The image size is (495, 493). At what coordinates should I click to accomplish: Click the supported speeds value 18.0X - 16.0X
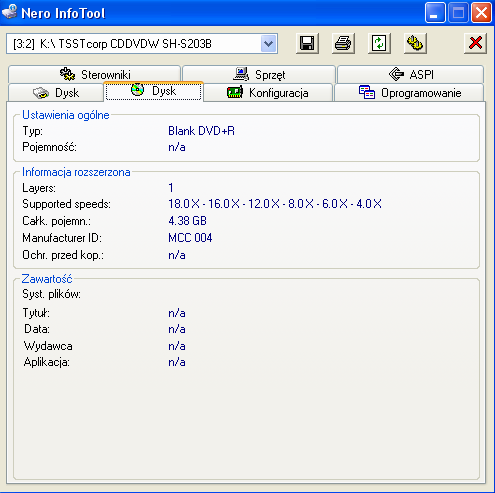coord(275,204)
